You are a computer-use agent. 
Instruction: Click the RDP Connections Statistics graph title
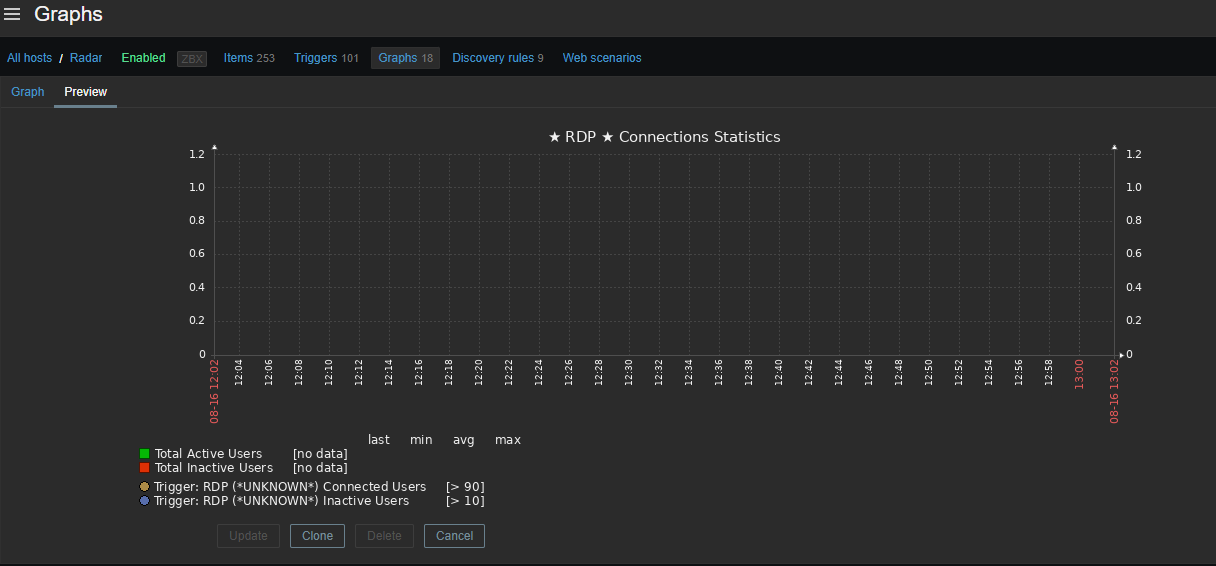(664, 137)
